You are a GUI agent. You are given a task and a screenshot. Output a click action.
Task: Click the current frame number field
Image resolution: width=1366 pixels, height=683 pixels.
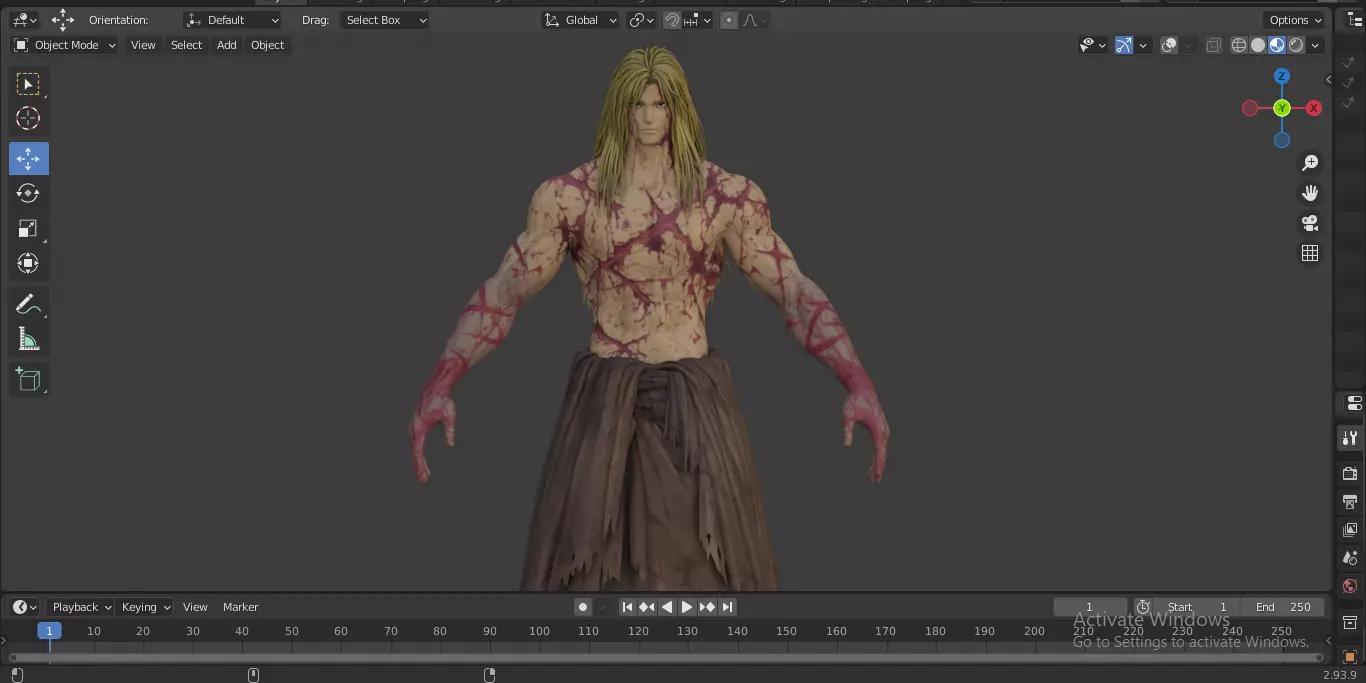[x=1090, y=607]
